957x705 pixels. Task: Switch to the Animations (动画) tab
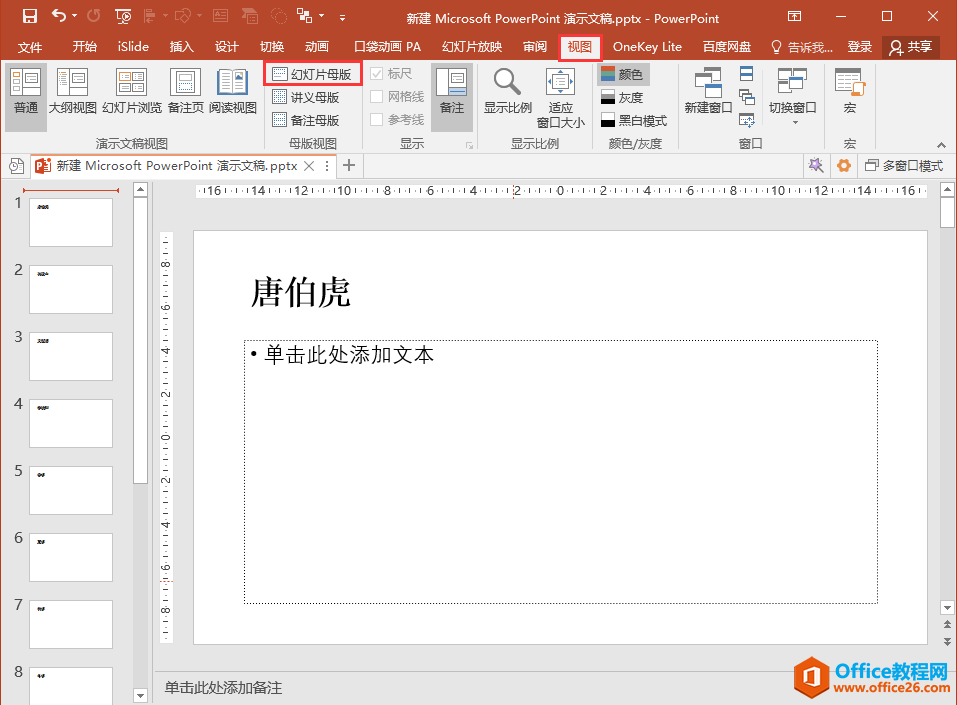pyautogui.click(x=316, y=47)
